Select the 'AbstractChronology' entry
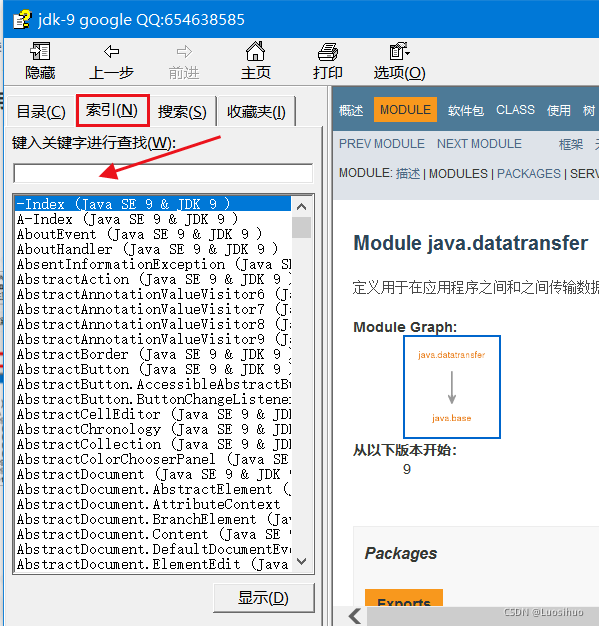The image size is (599, 626). 153,429
